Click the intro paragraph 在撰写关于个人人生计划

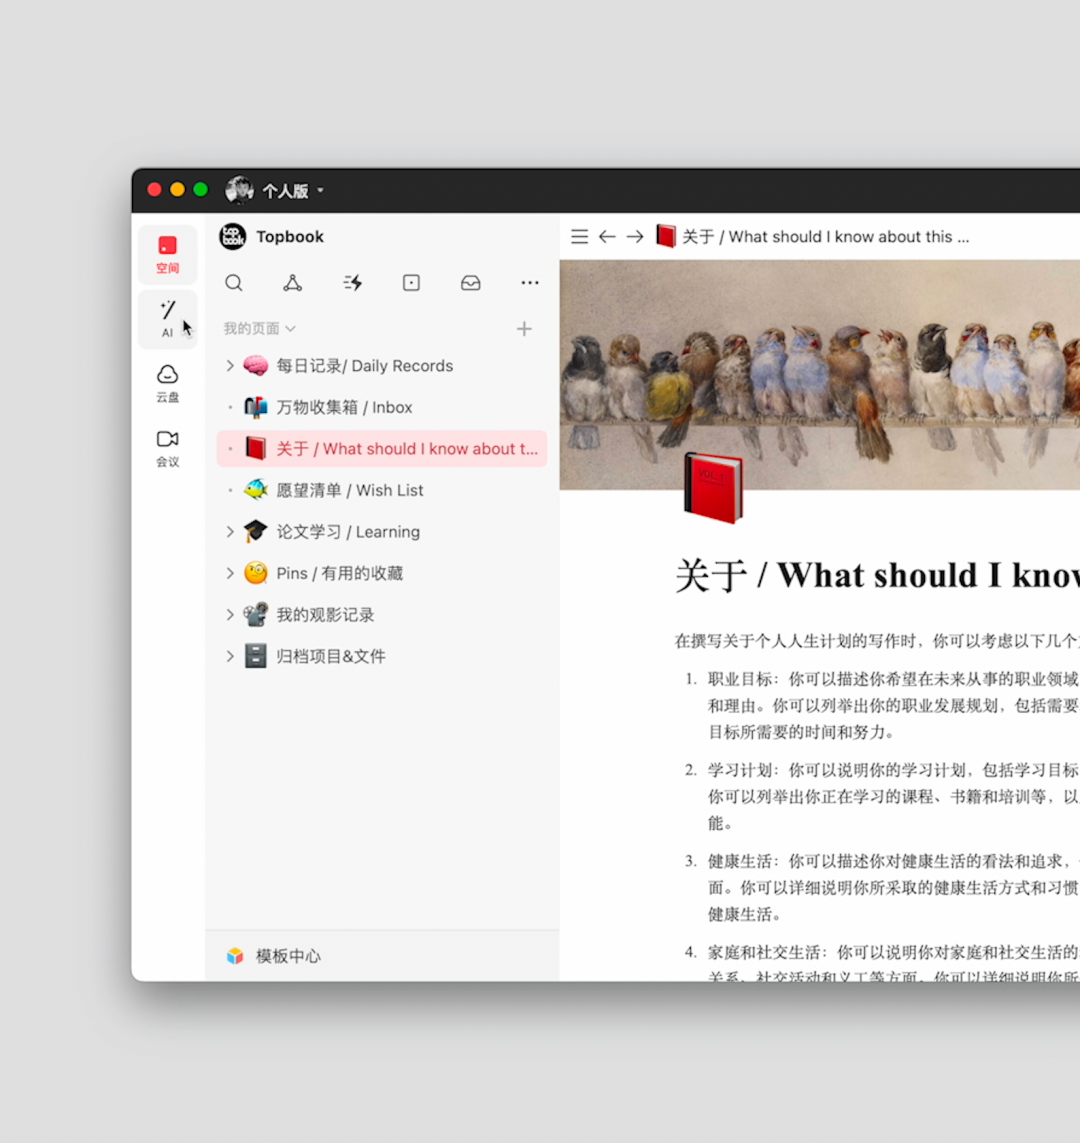click(x=877, y=641)
